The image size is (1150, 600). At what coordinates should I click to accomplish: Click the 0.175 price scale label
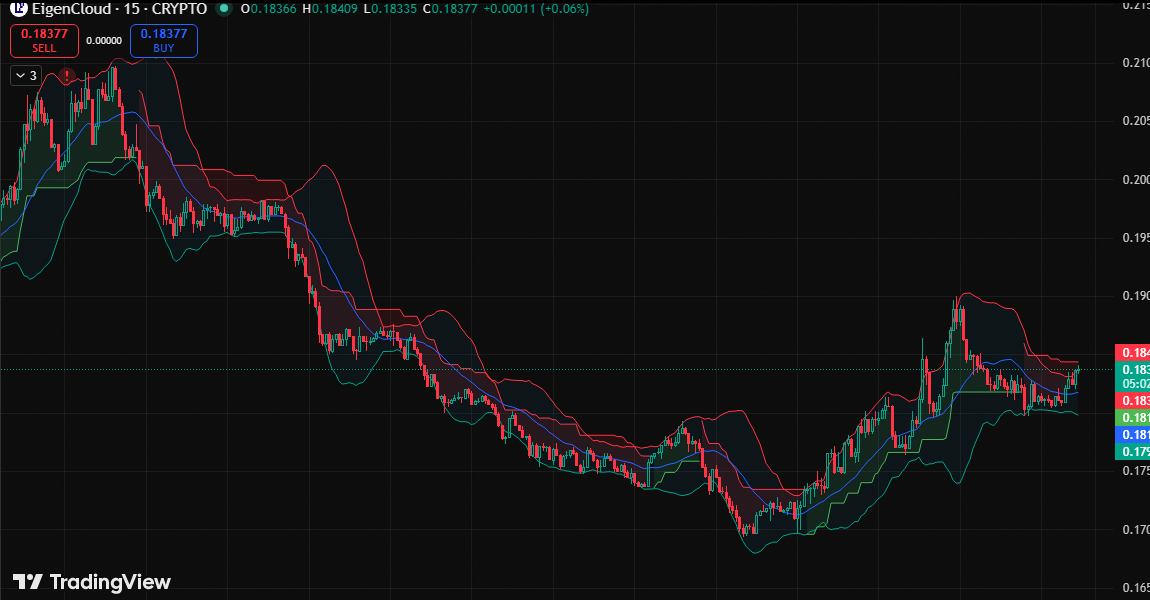[1135, 471]
